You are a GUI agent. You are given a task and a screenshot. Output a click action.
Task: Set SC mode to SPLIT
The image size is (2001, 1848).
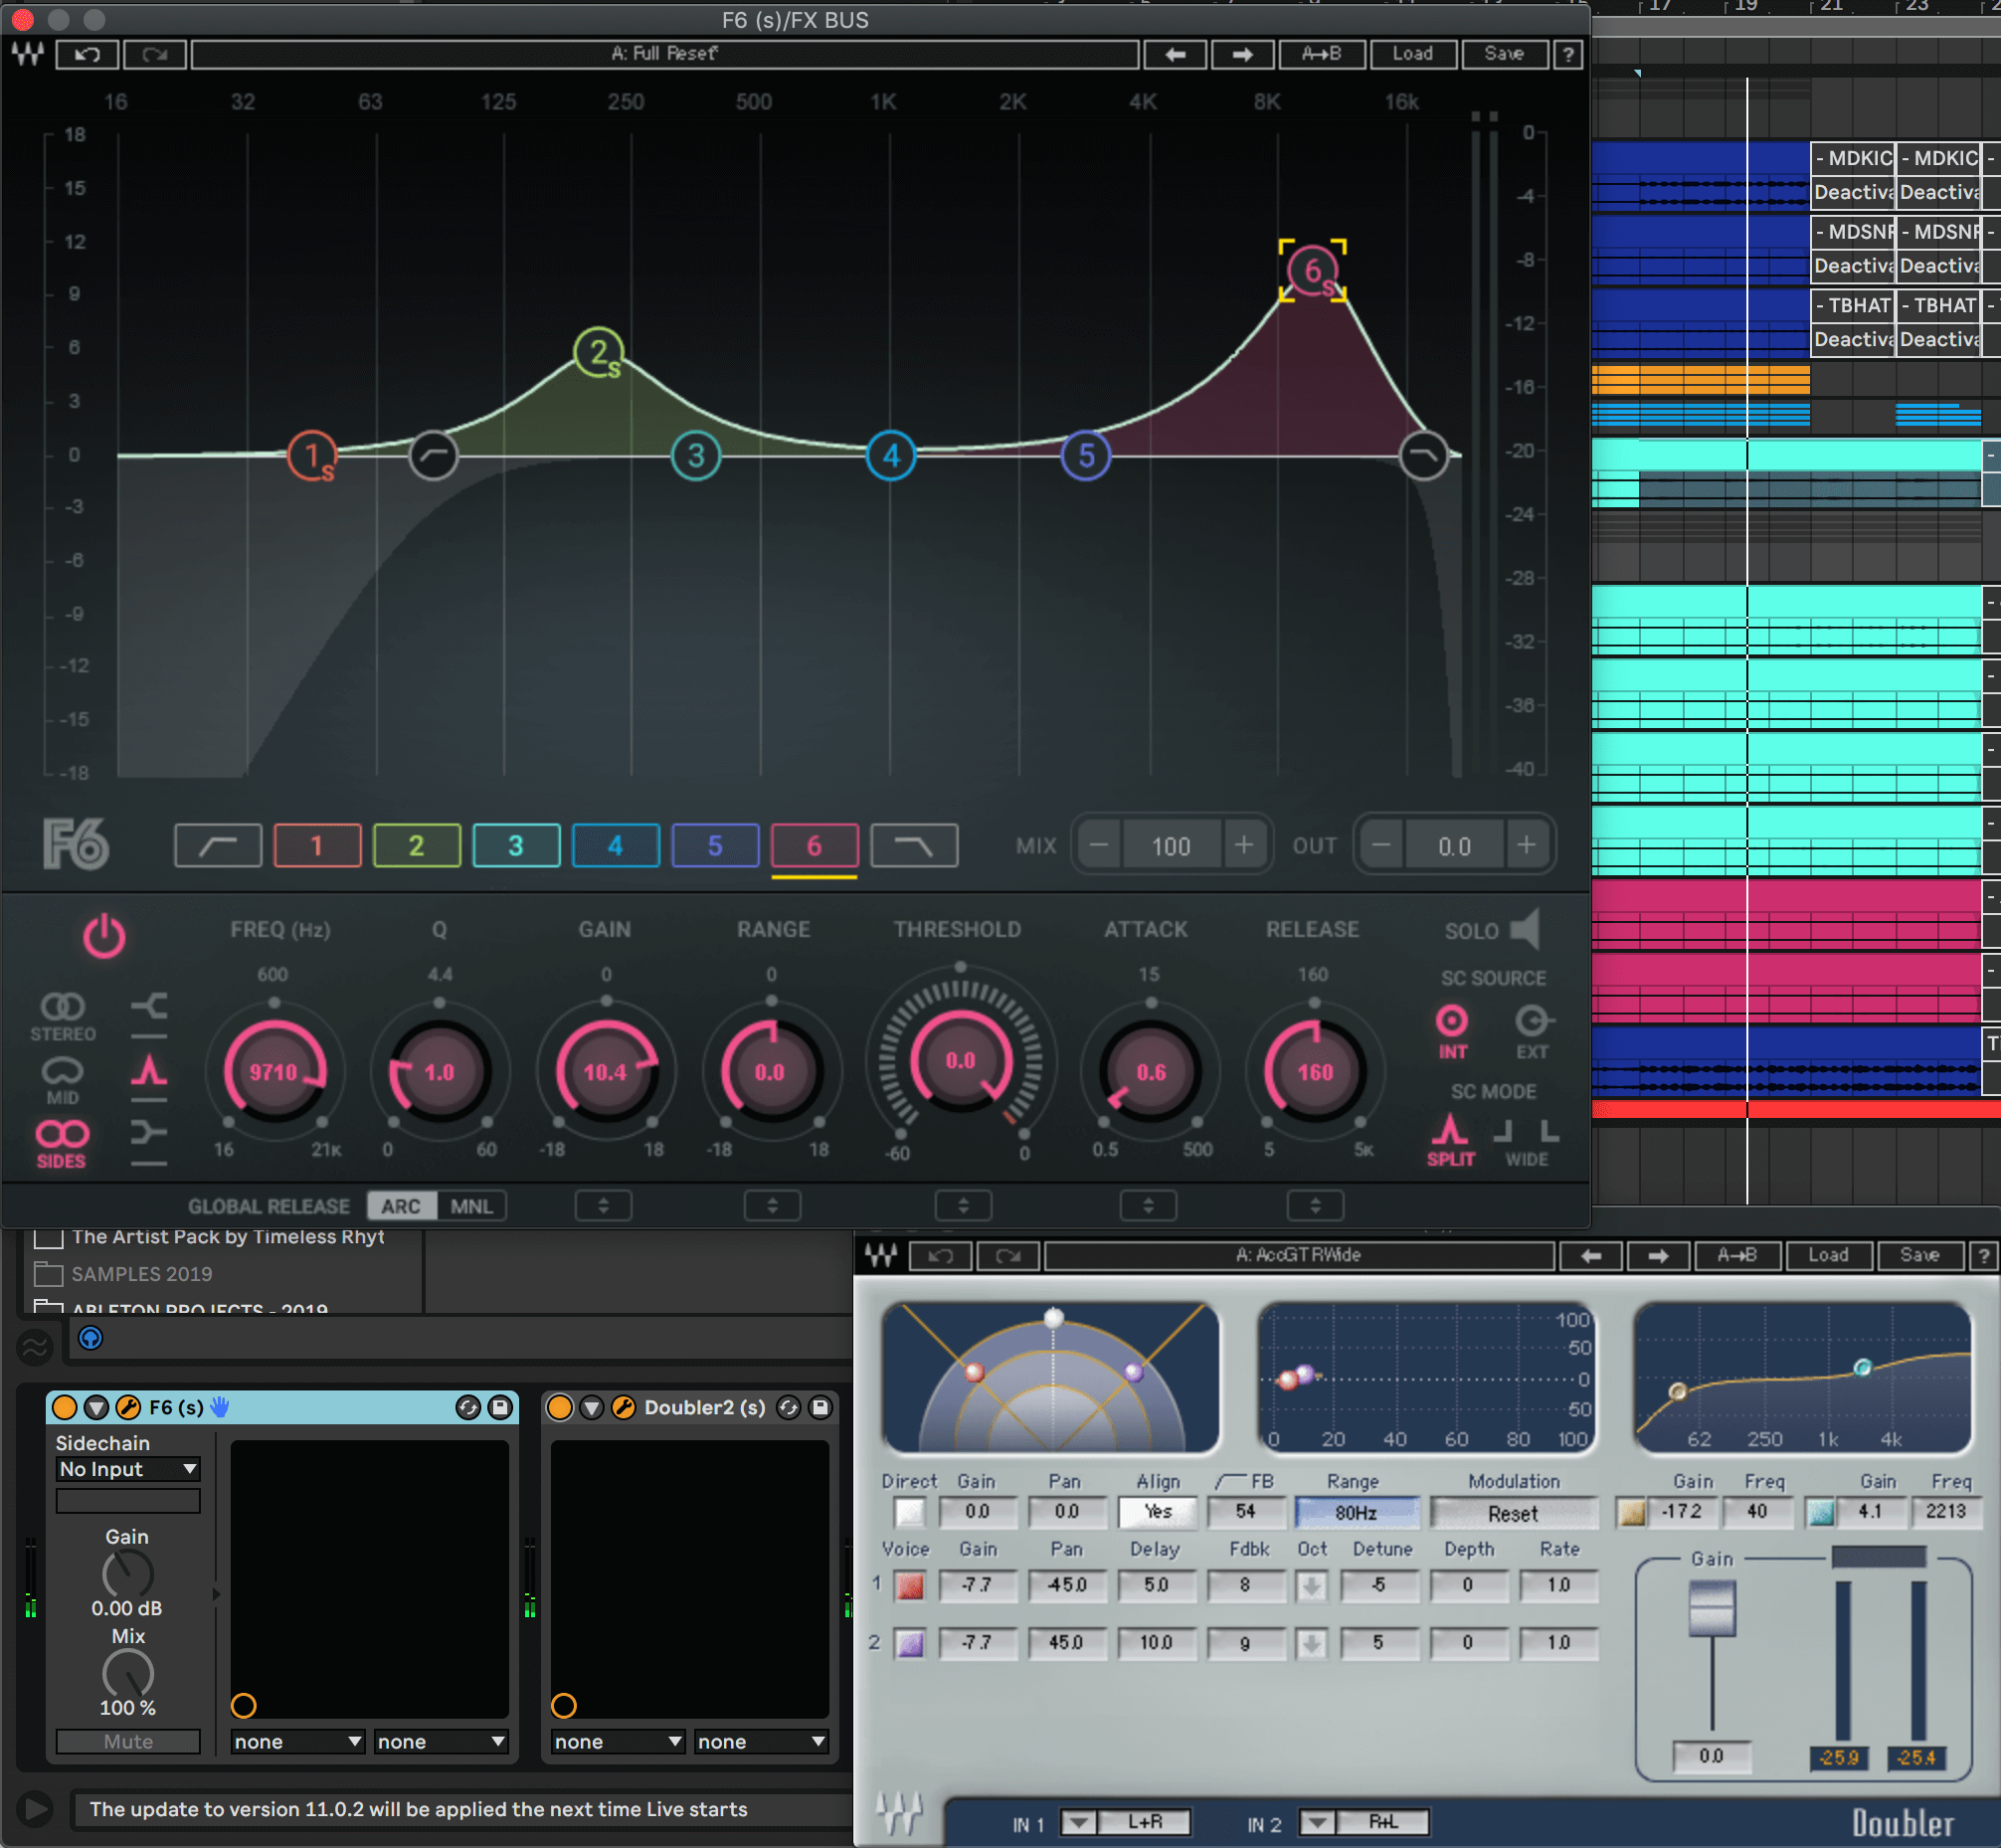[1450, 1140]
